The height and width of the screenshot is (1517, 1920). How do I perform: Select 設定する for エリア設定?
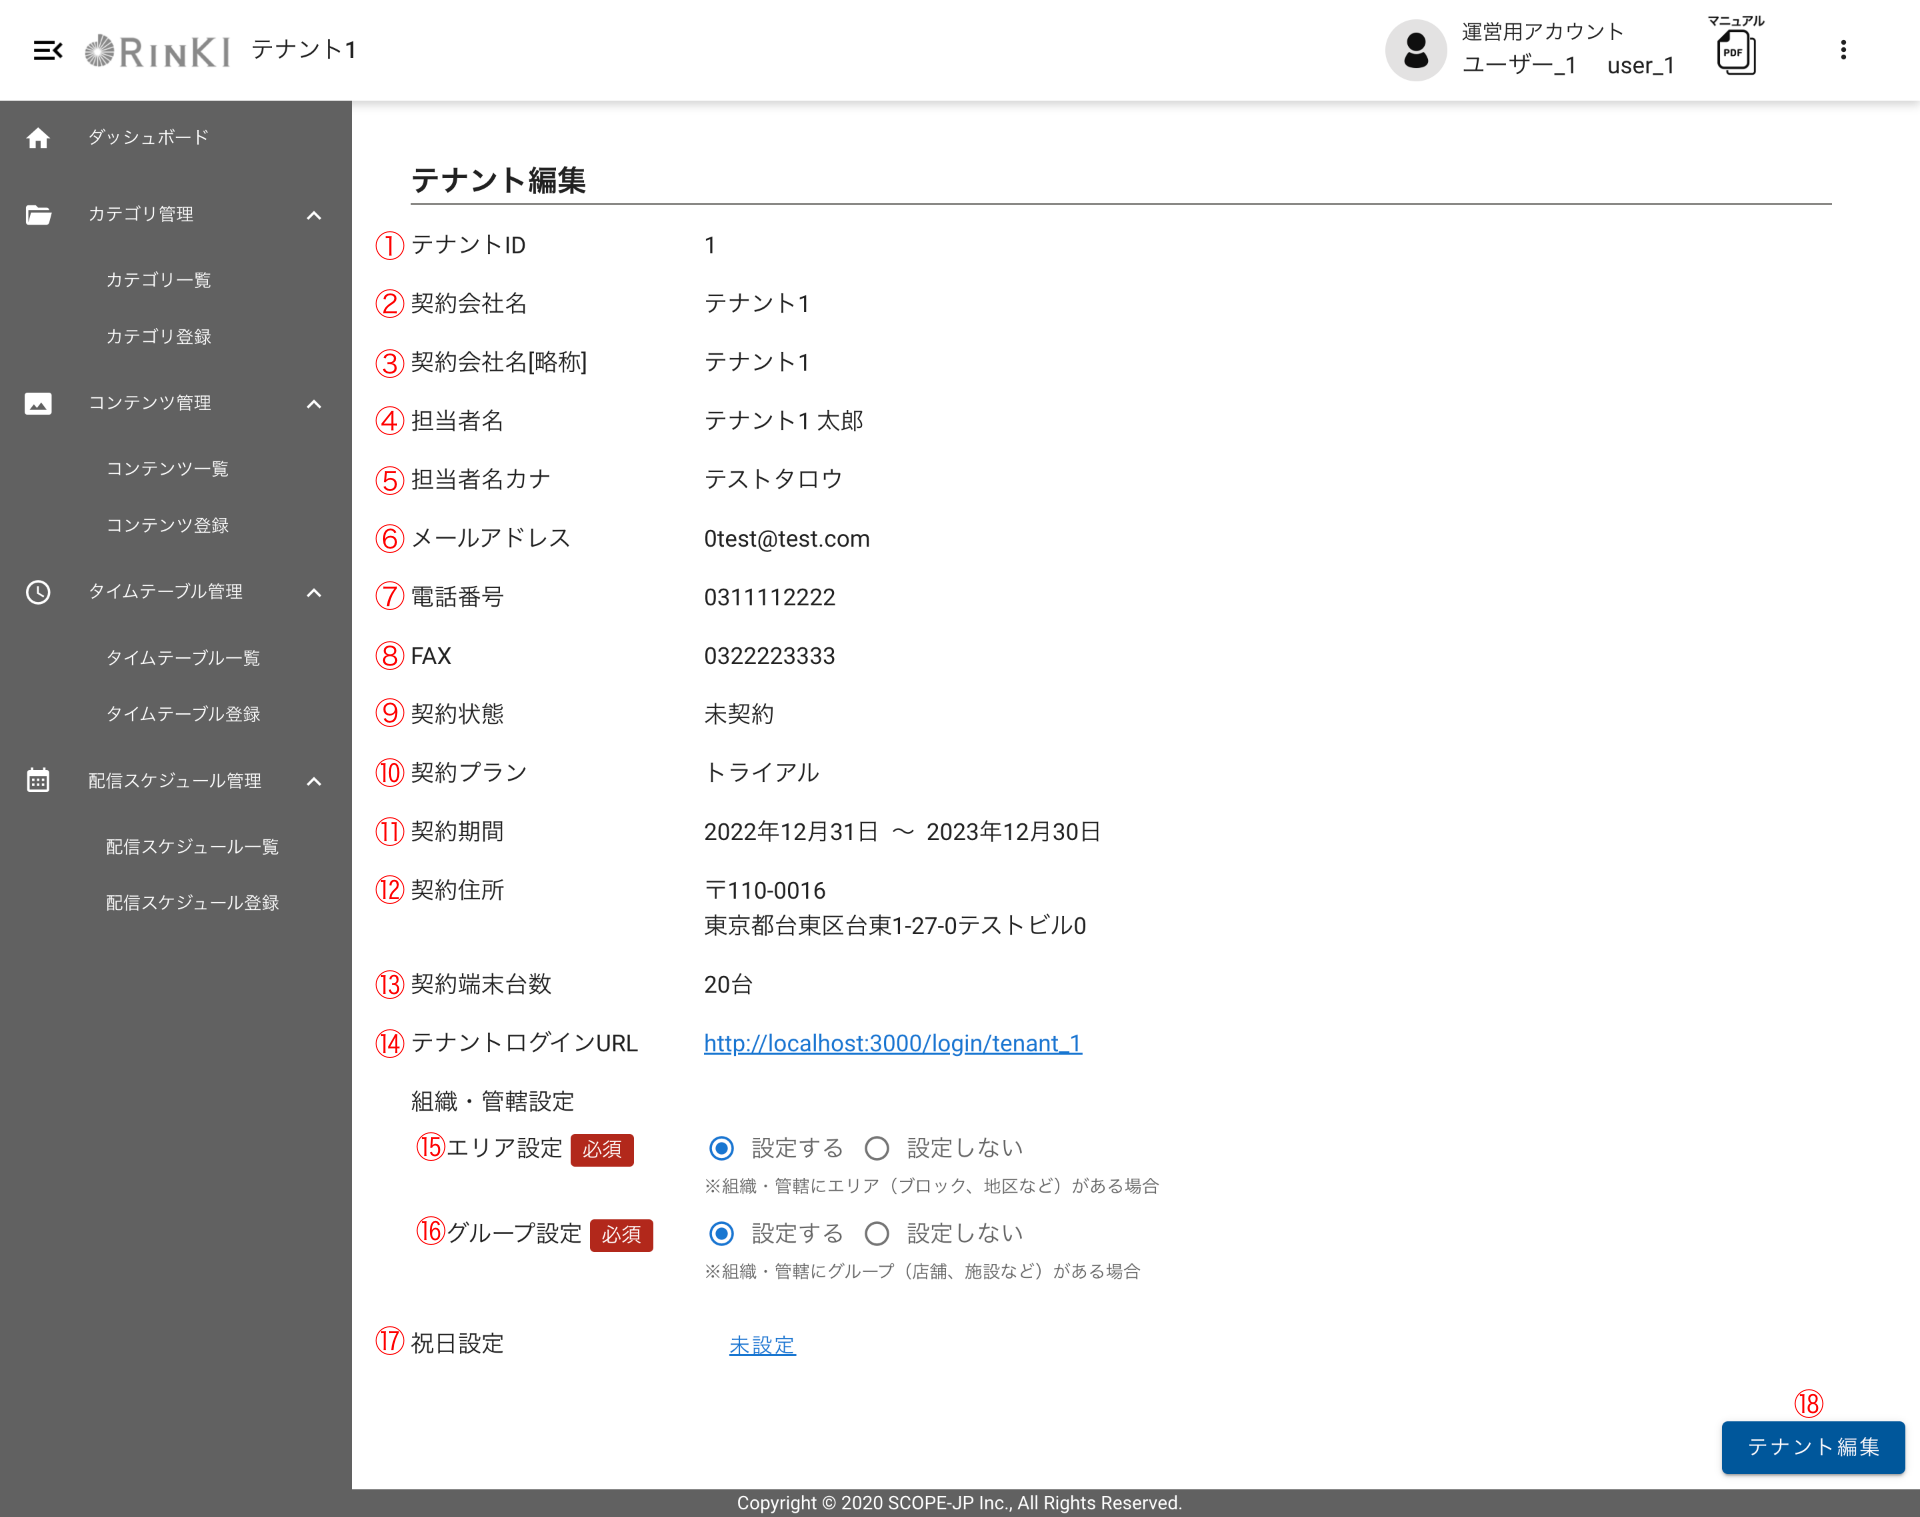(x=721, y=1149)
